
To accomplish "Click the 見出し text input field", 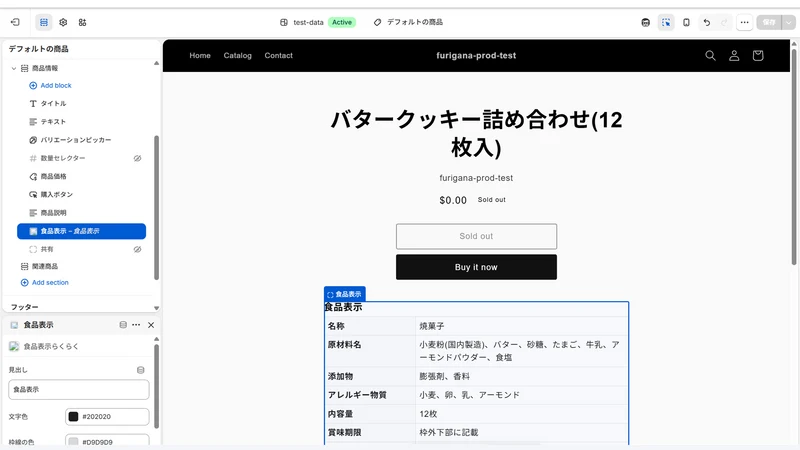I will click(x=79, y=390).
